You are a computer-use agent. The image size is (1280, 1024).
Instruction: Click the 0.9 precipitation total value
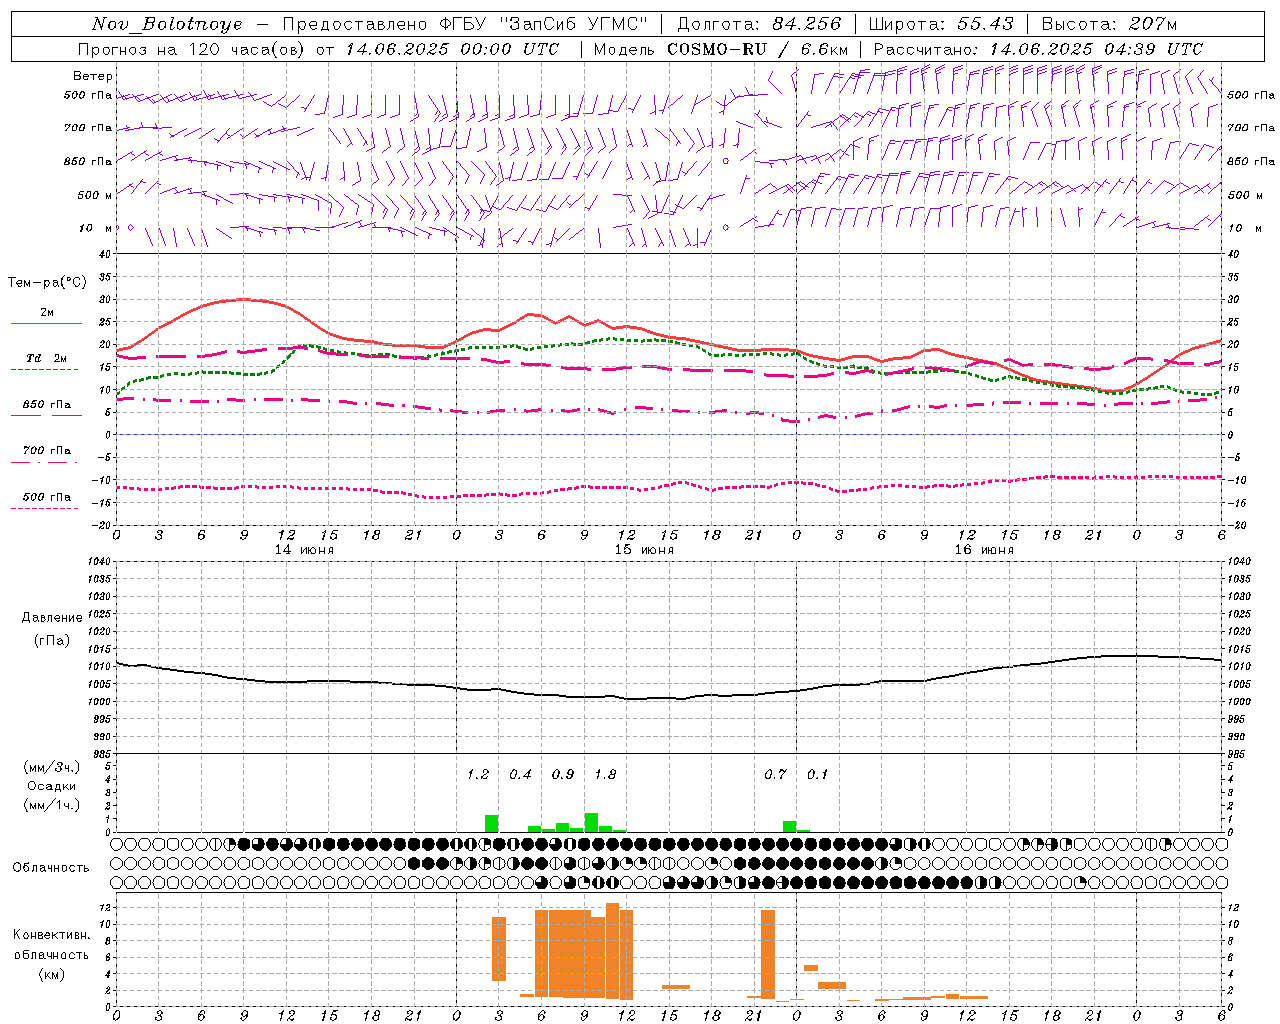pos(563,774)
